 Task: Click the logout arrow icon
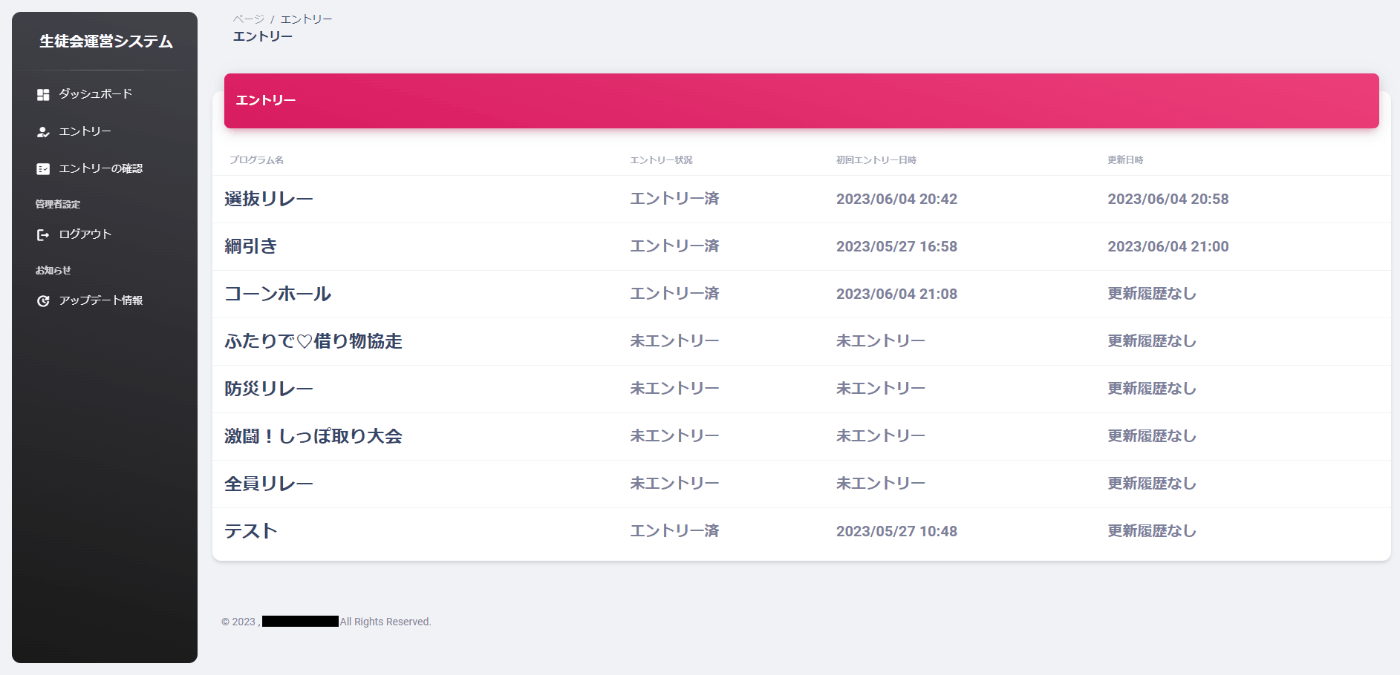43,235
